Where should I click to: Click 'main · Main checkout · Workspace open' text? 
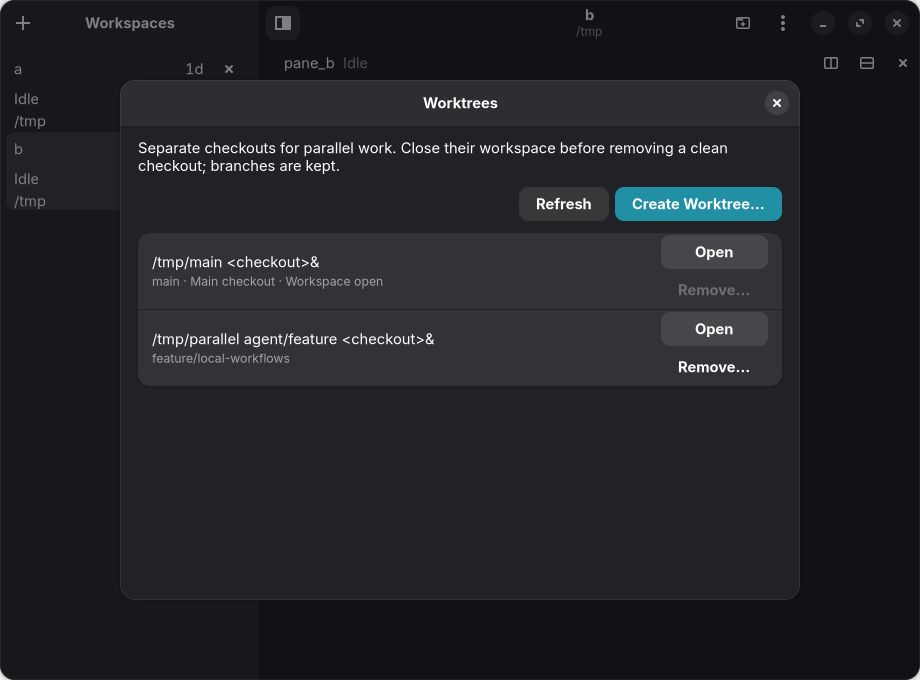(267, 282)
